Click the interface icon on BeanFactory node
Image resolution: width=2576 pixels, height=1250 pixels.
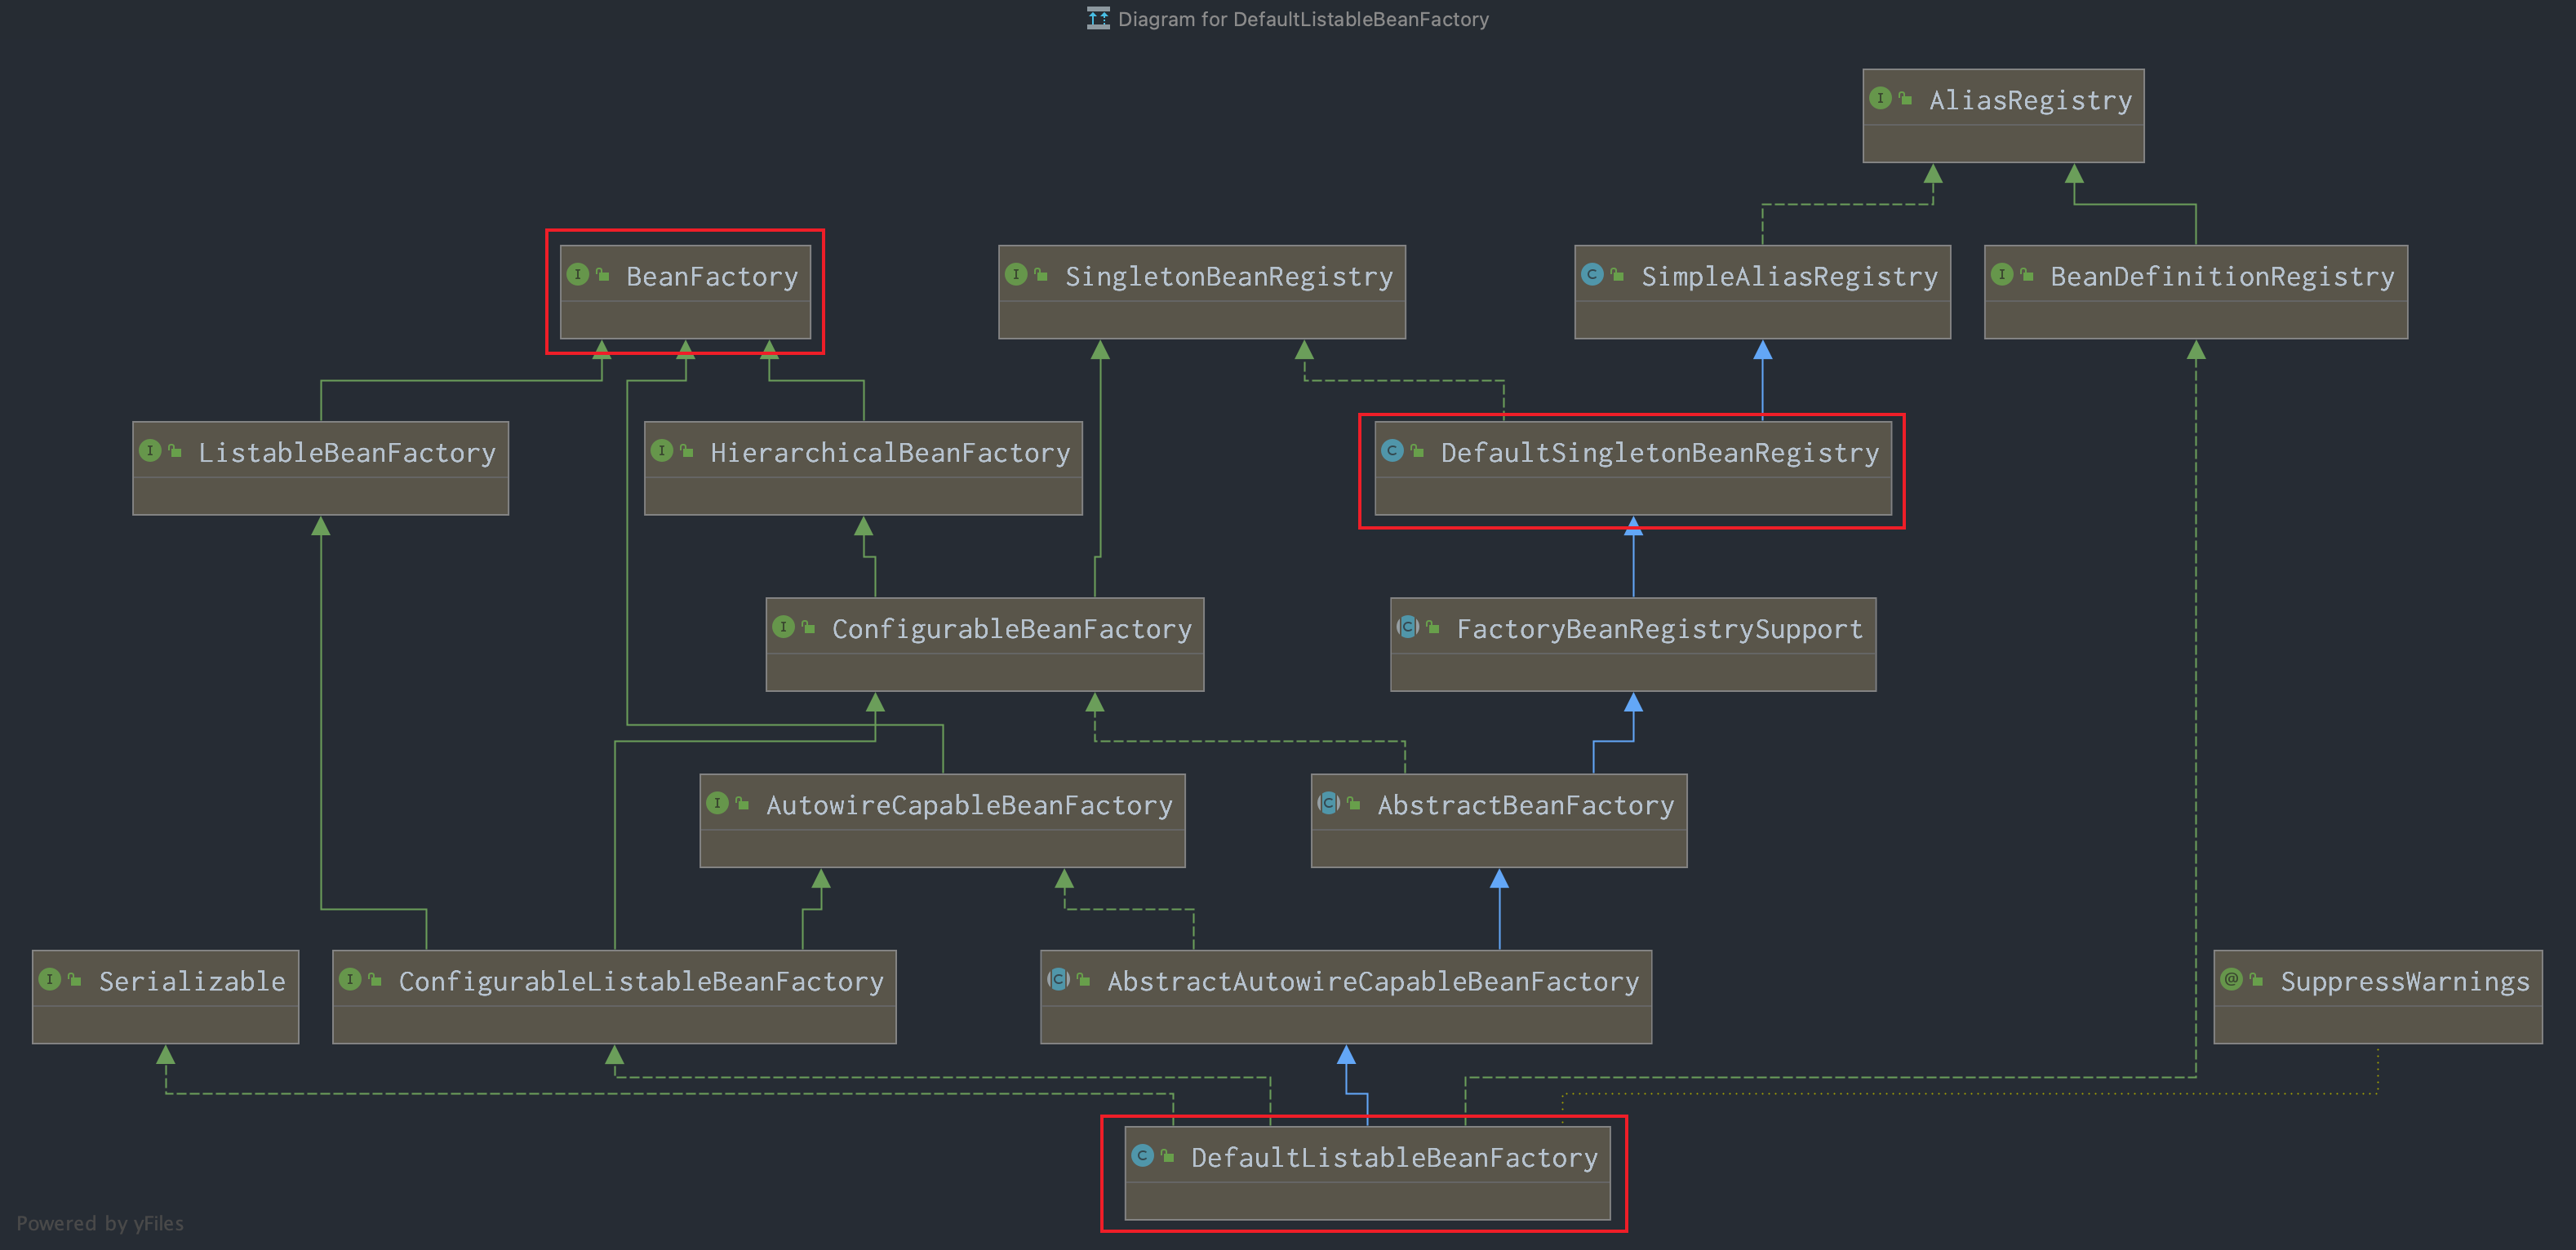click(x=578, y=274)
